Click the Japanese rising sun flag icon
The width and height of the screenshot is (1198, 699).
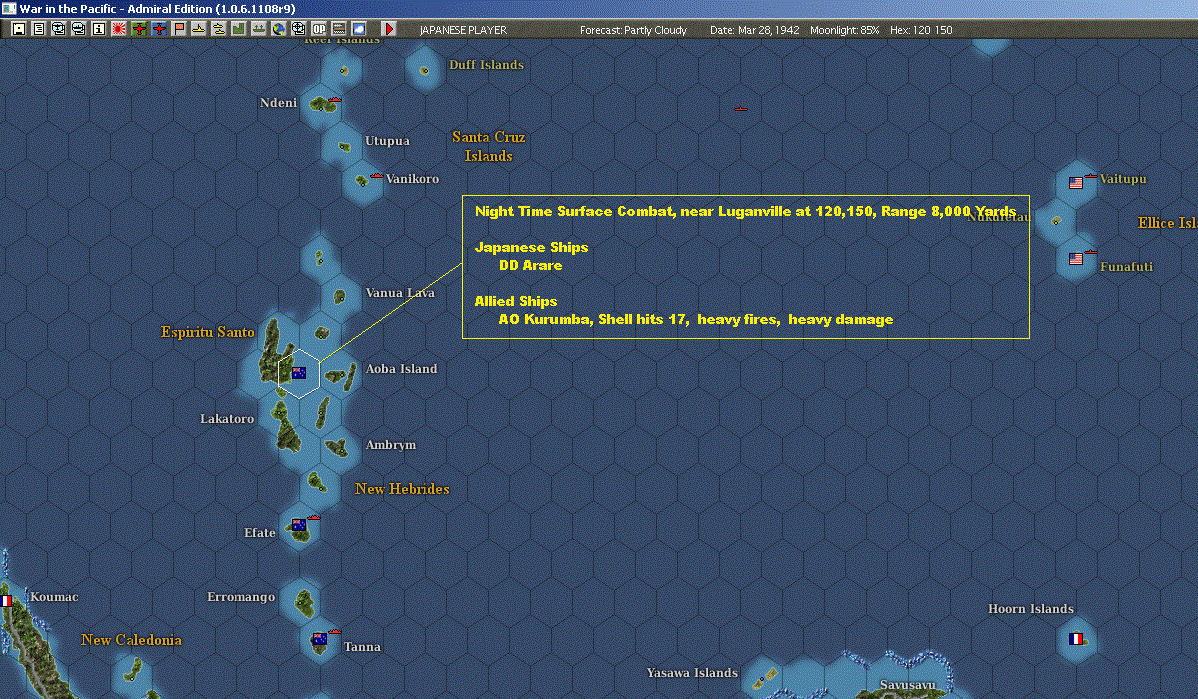(x=118, y=29)
